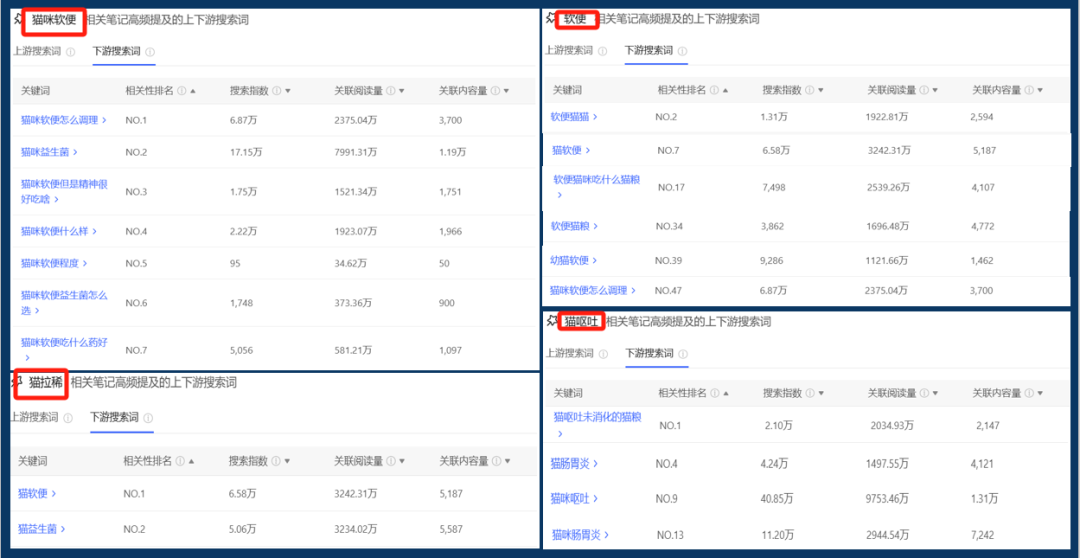Sort by 相关性排名 arrow in 猫咪软便 panel

pyautogui.click(x=192, y=91)
